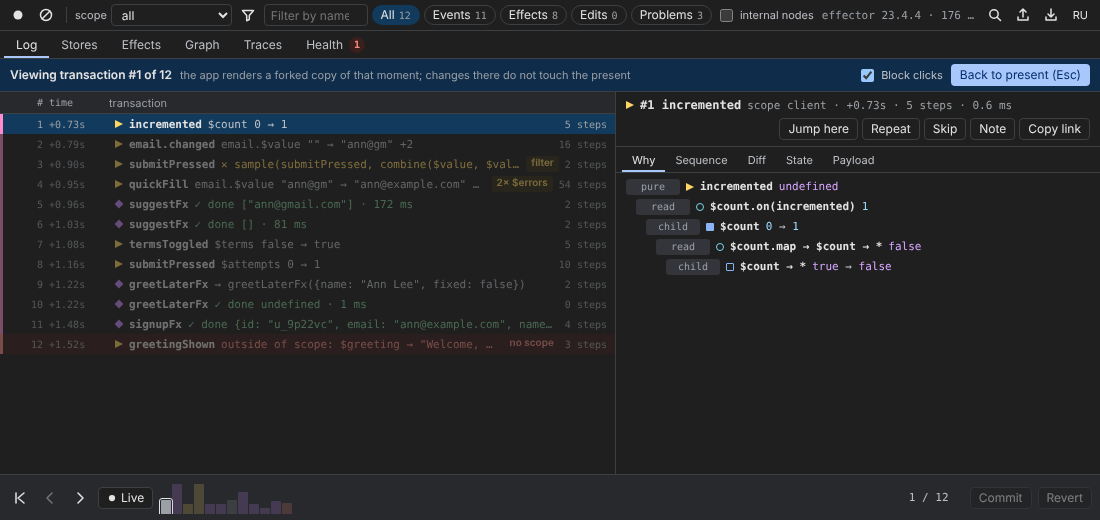Select the incremented $count transaction row
Screen dimensions: 1100x520
point(307,124)
